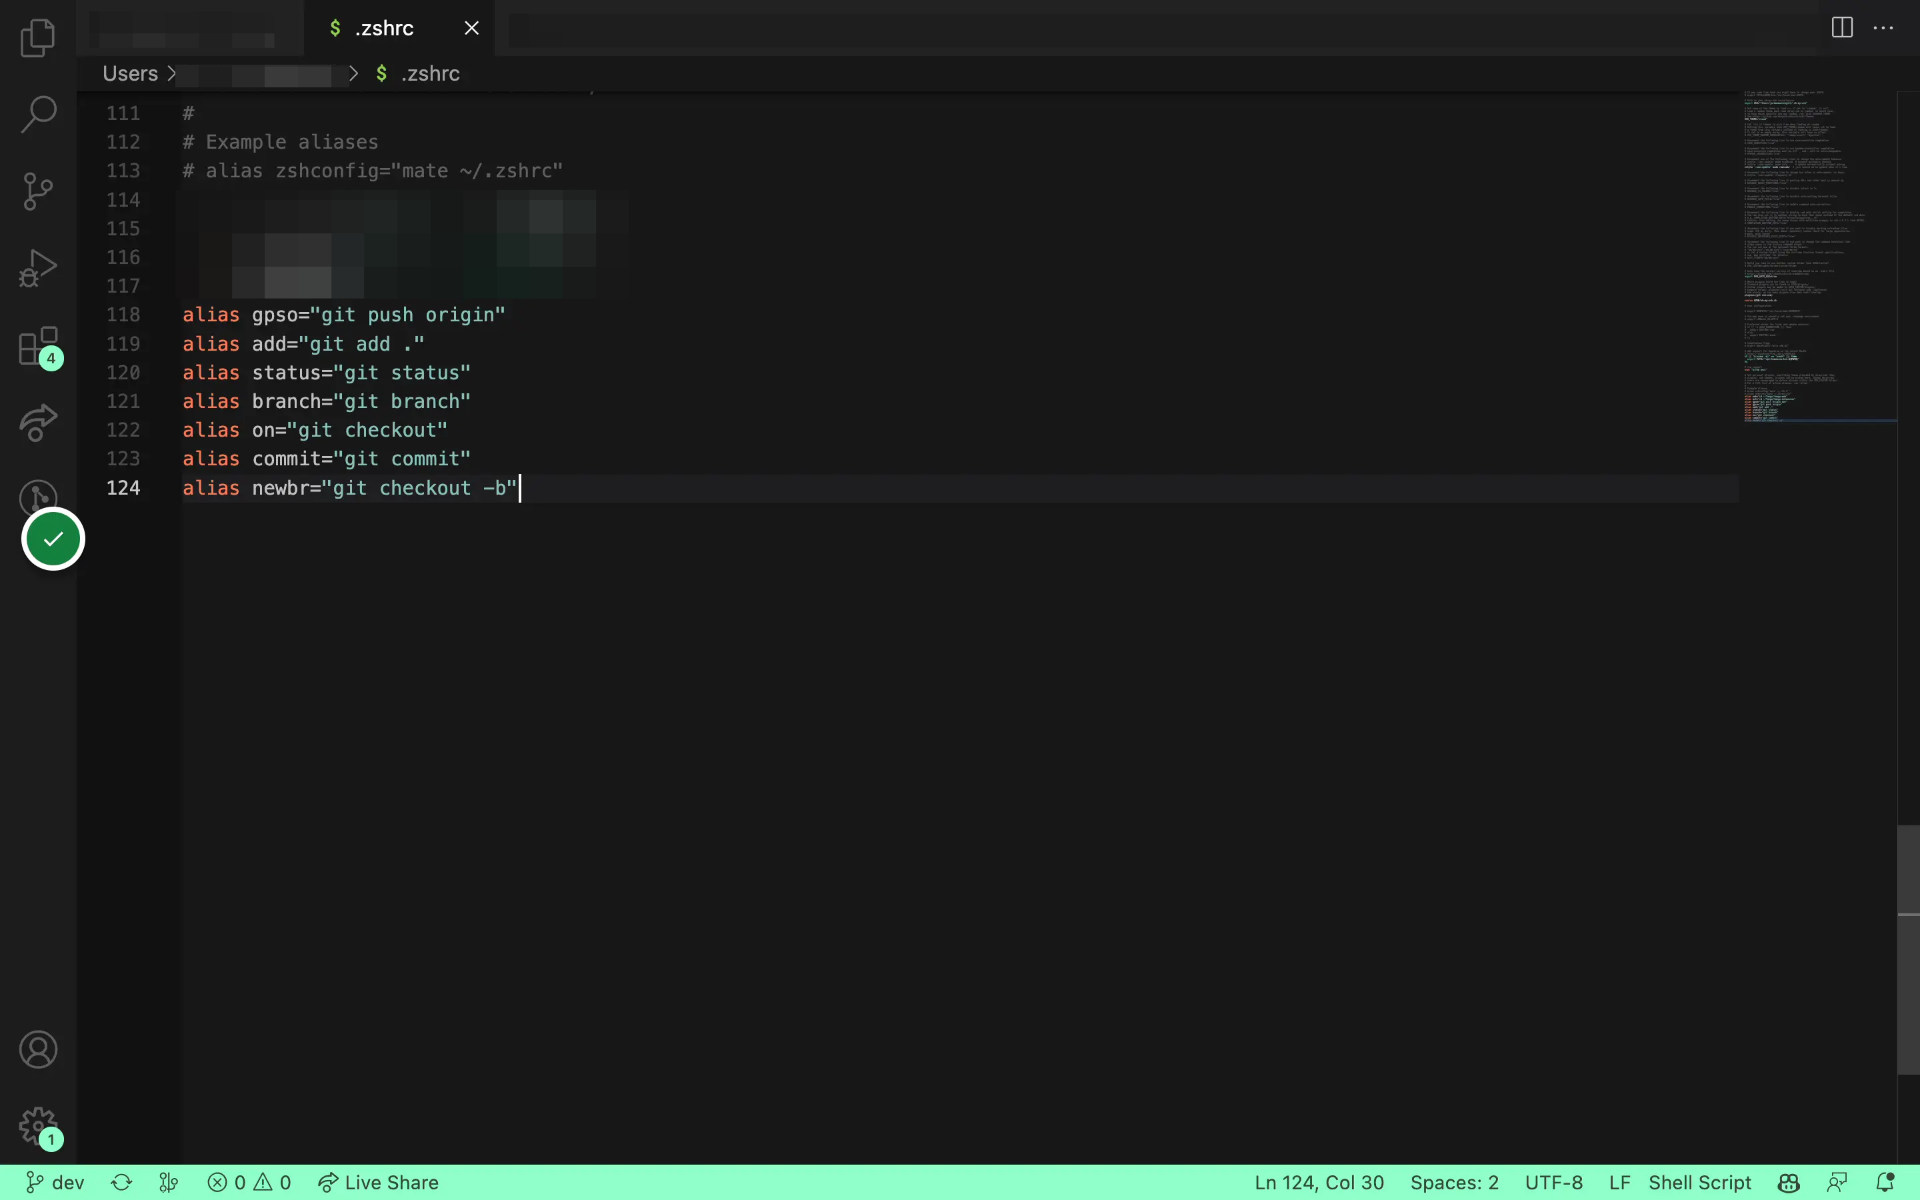Split the editor to the right

(1842, 28)
